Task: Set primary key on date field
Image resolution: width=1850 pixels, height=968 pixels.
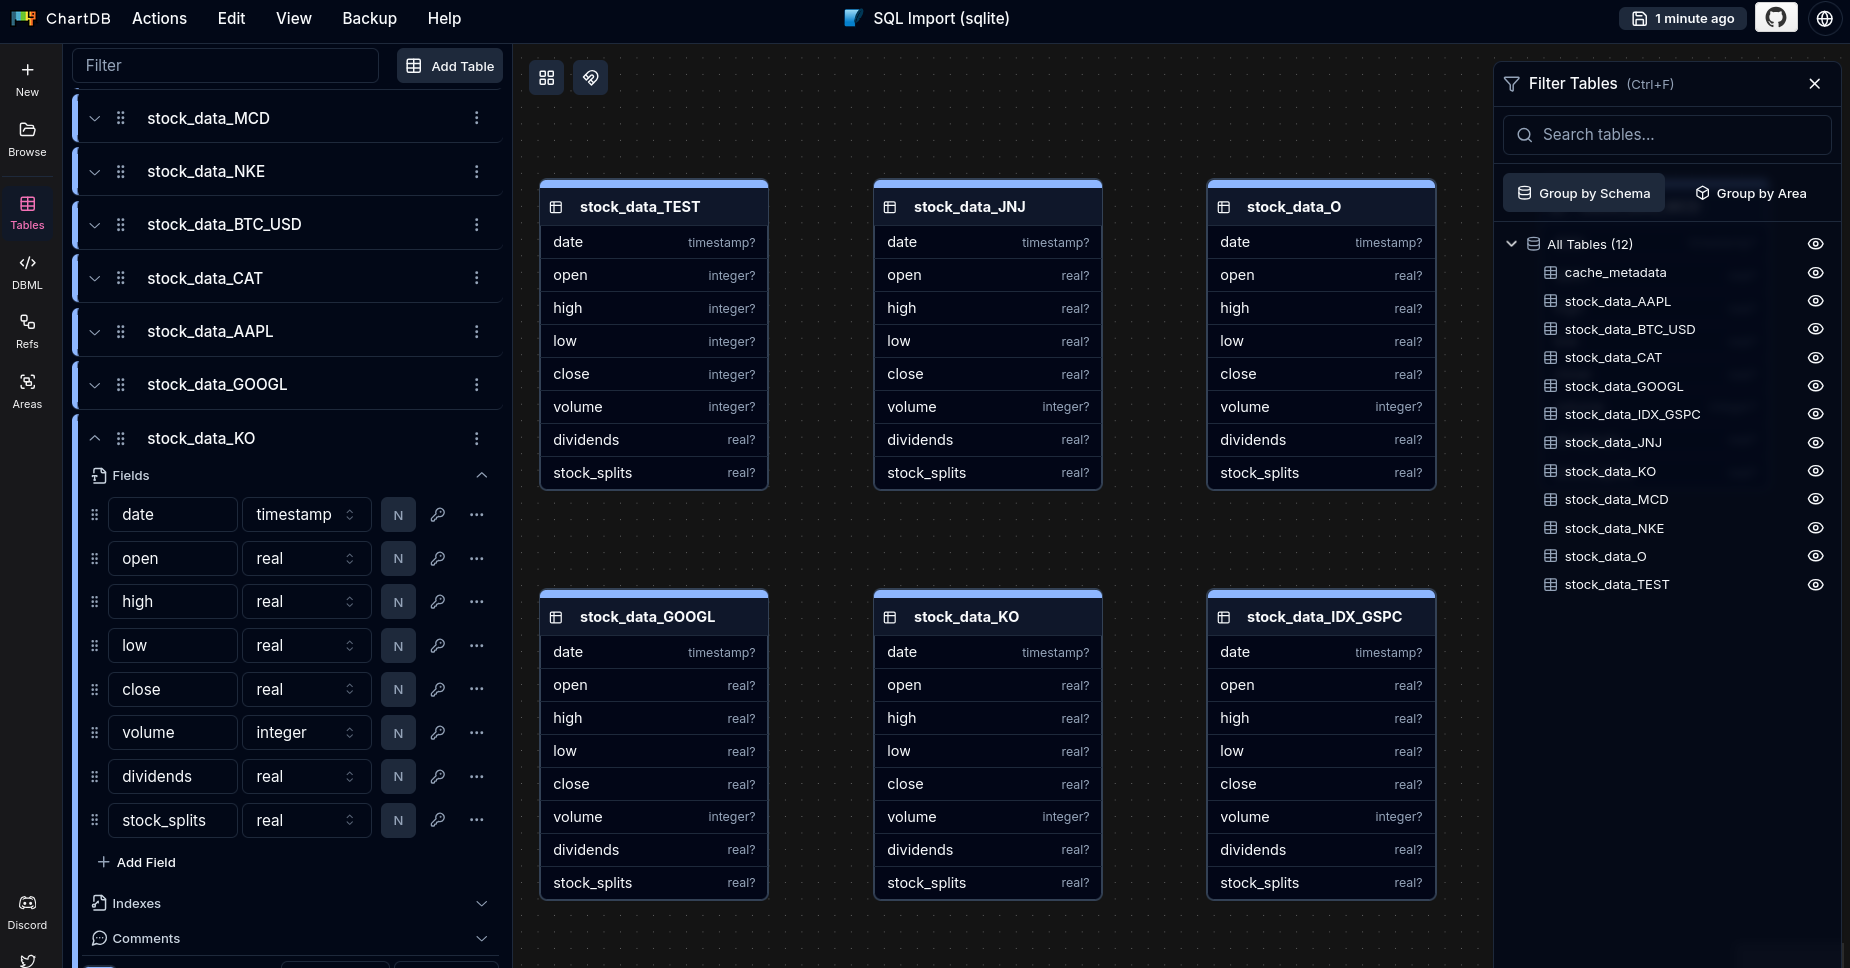Action: coord(437,515)
